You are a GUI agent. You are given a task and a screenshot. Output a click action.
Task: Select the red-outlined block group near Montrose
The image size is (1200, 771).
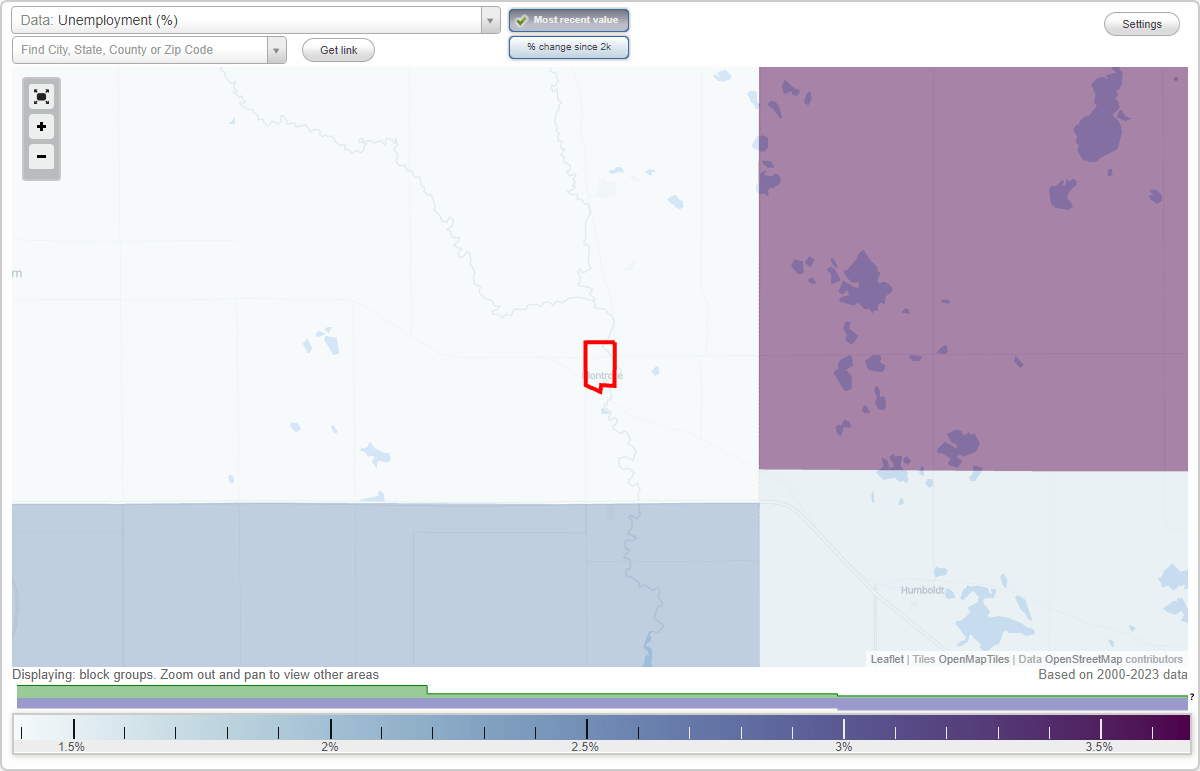pos(598,365)
